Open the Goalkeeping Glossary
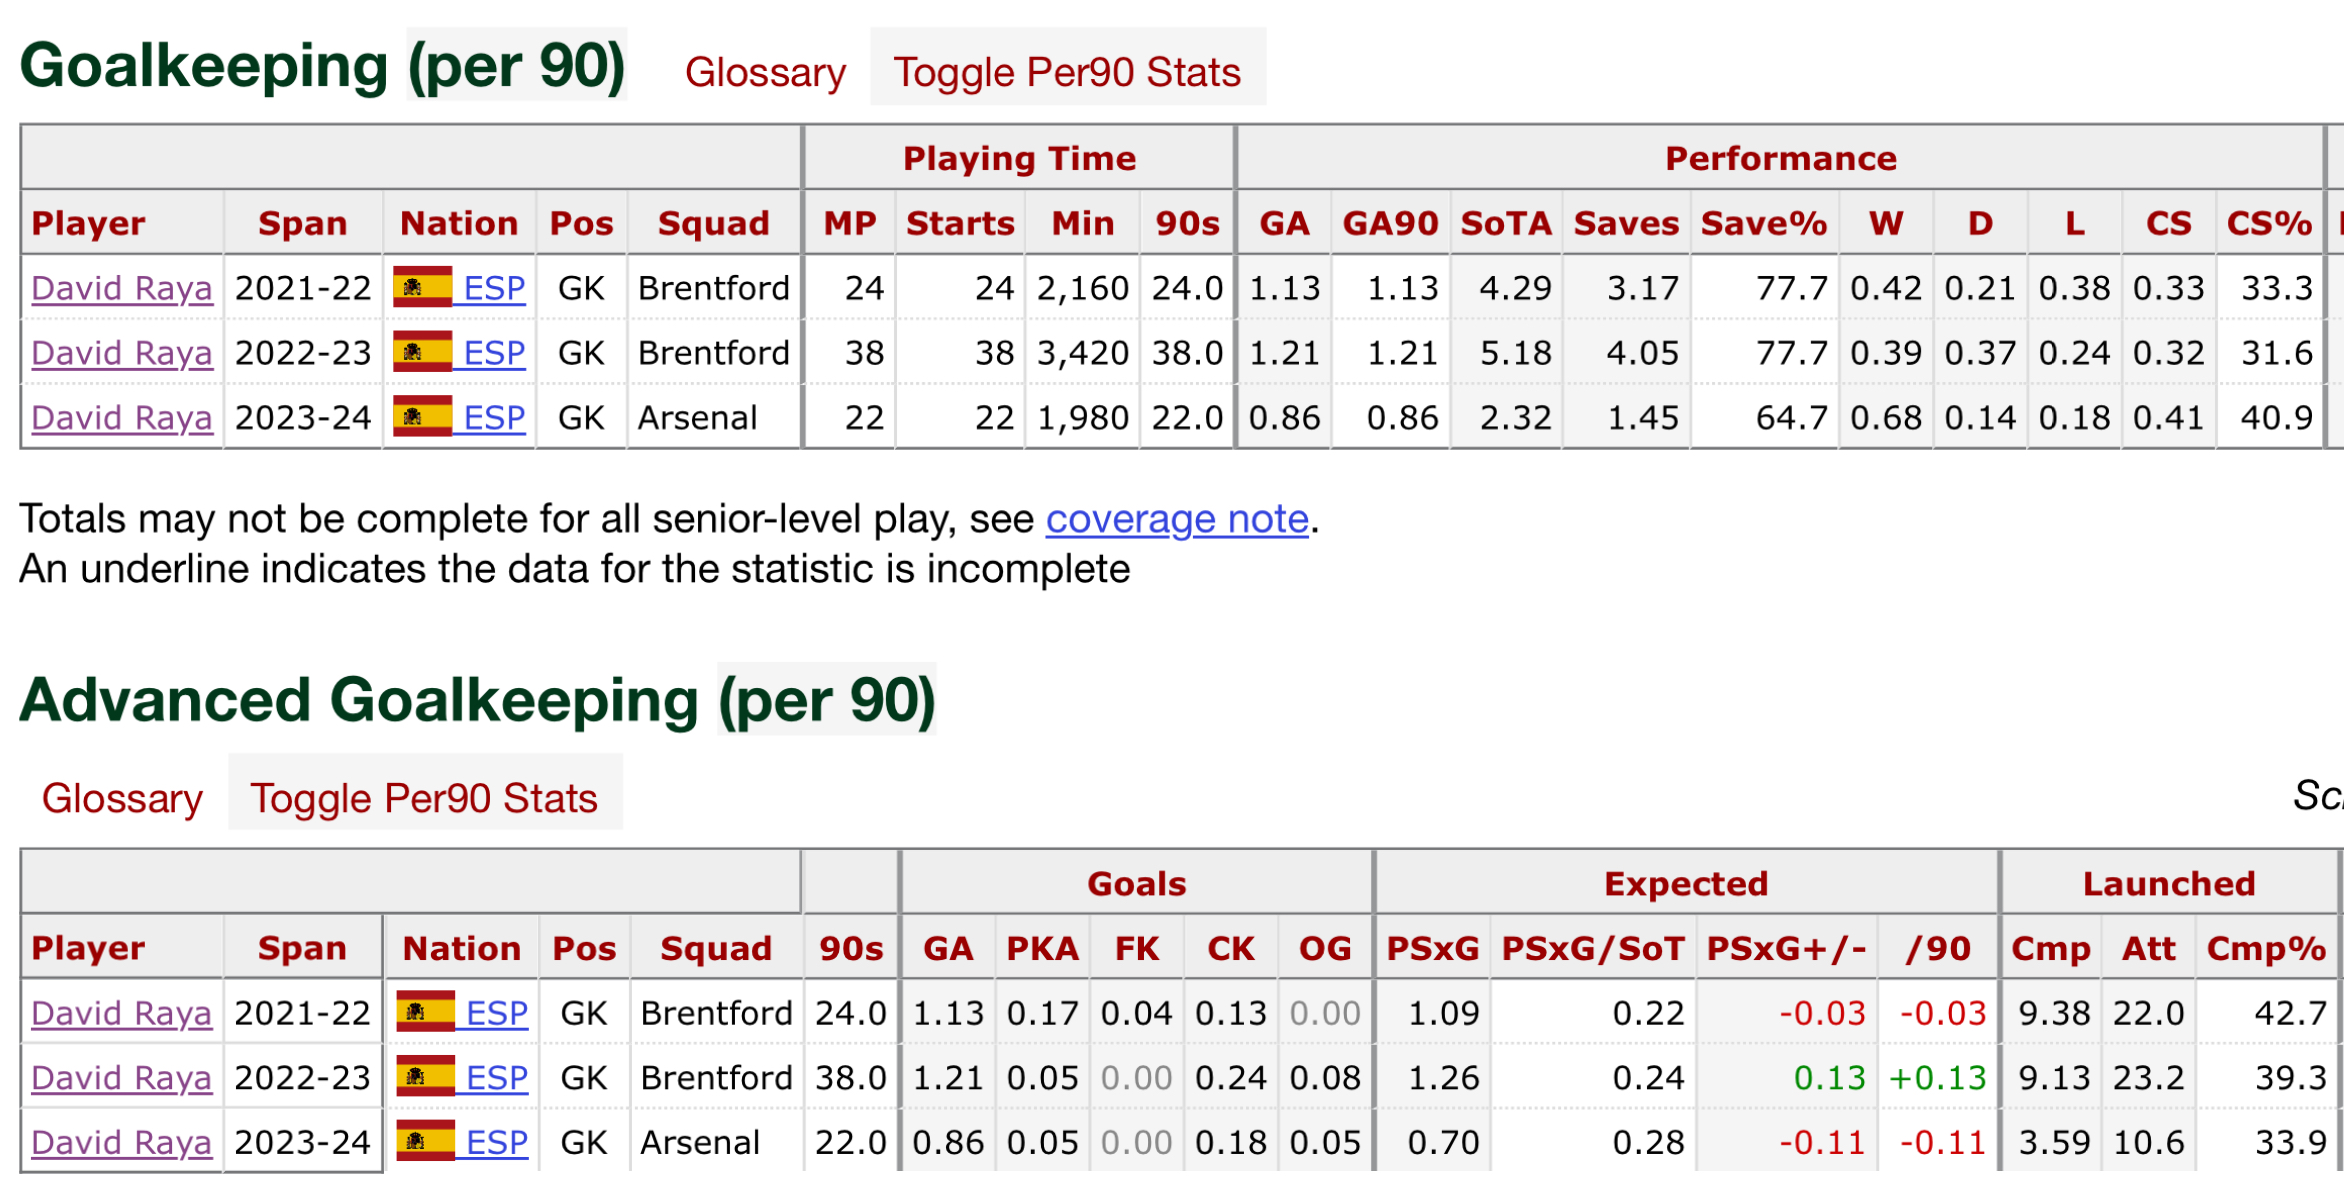2344x1181 pixels. click(x=765, y=72)
